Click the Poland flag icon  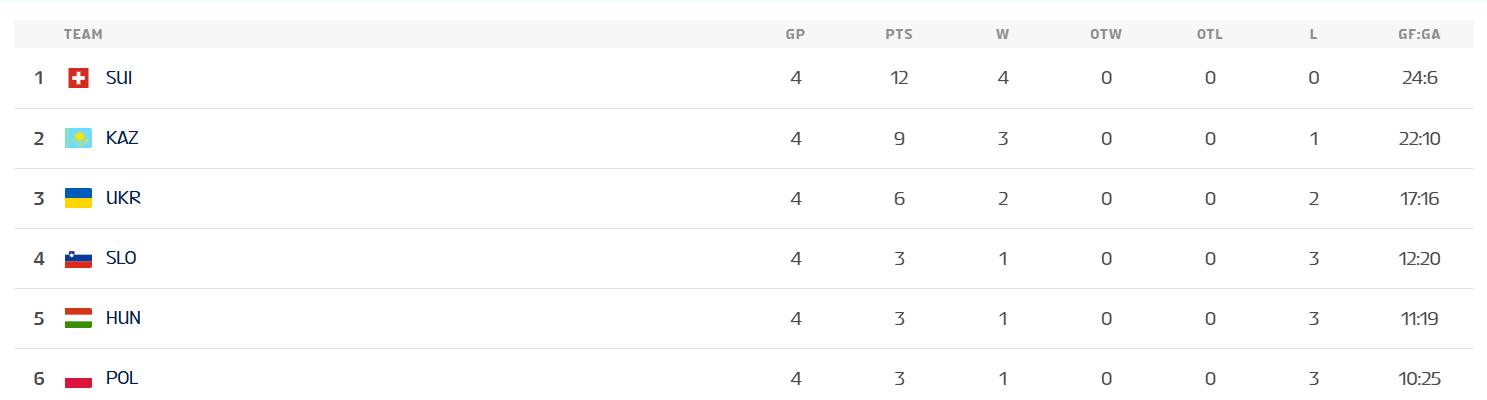(x=79, y=378)
